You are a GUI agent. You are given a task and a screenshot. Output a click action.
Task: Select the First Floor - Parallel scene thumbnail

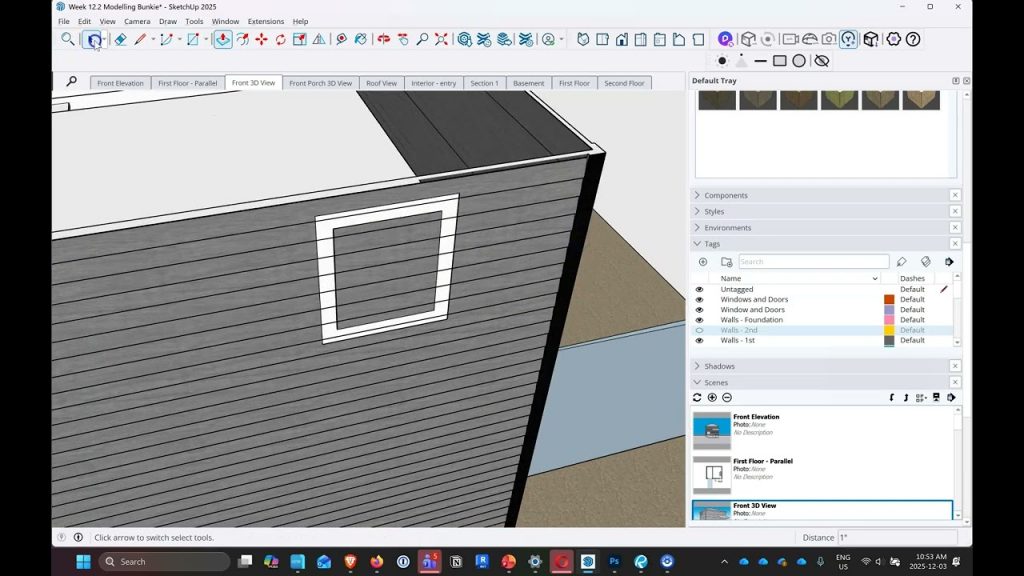[712, 473]
